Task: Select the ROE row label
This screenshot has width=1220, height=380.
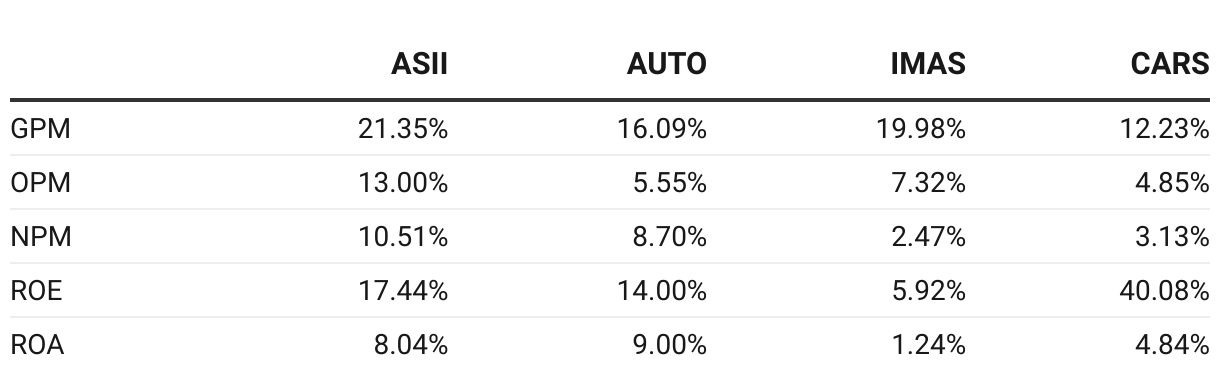Action: (x=36, y=291)
